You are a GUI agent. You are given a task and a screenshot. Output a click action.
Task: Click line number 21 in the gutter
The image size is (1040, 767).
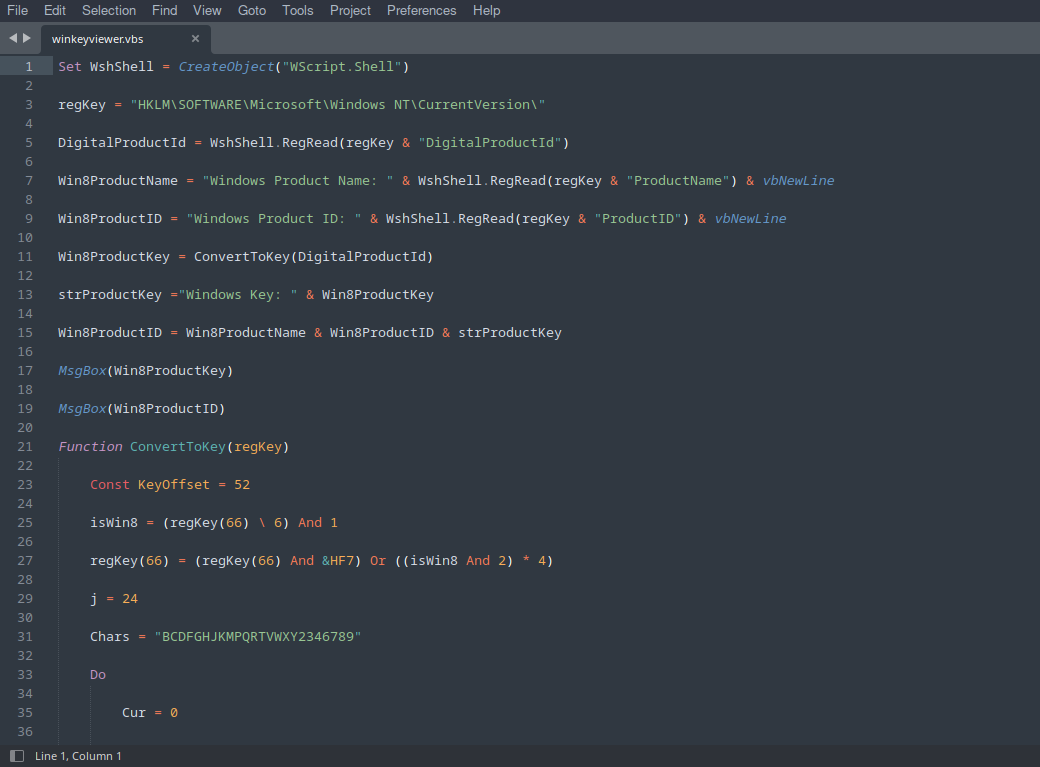click(x=25, y=447)
